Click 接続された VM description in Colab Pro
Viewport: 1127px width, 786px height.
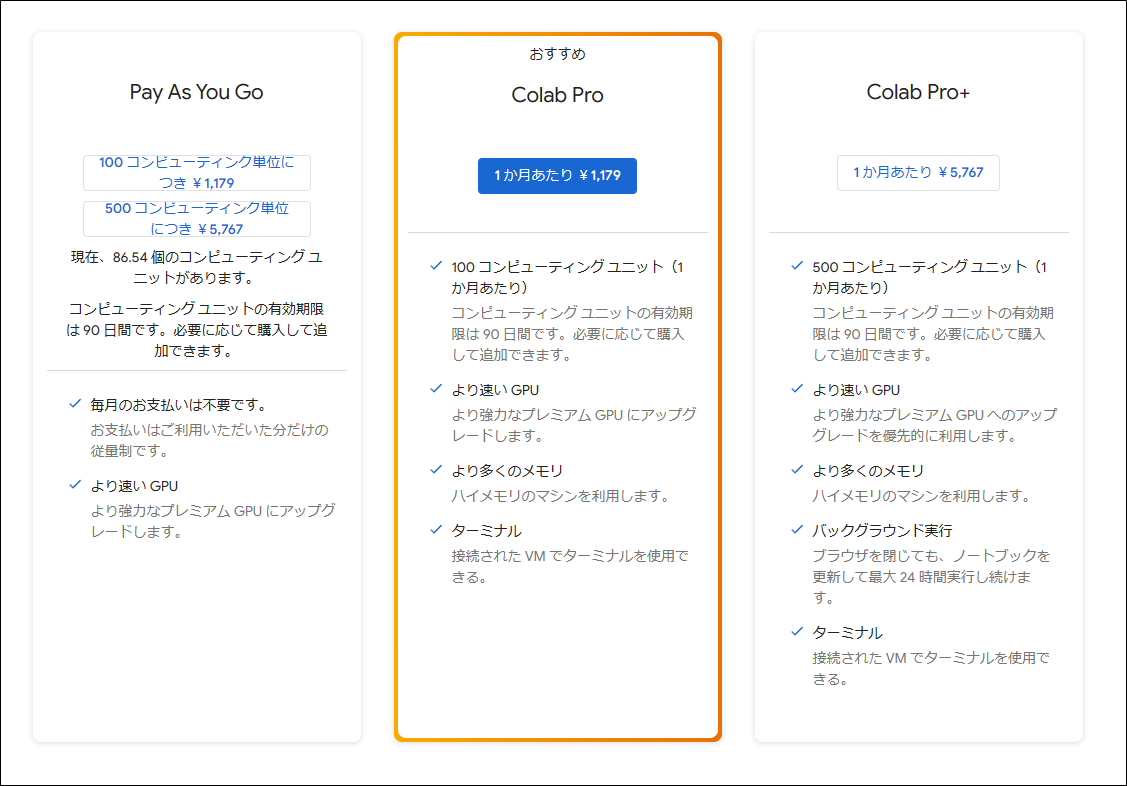point(570,566)
